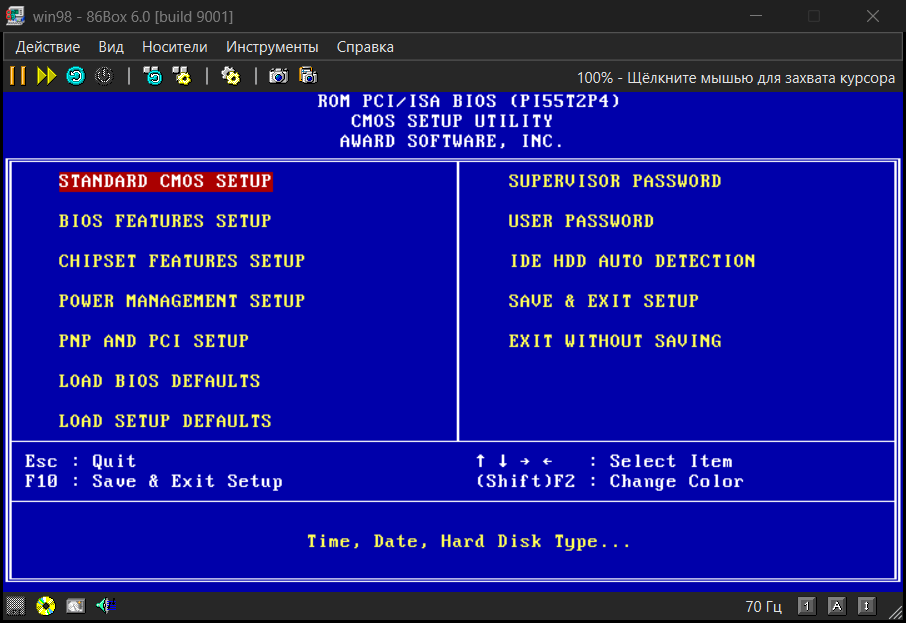Image resolution: width=906 pixels, height=623 pixels.
Task: Click the Scroll Lock arrow indicator
Action: click(x=867, y=606)
